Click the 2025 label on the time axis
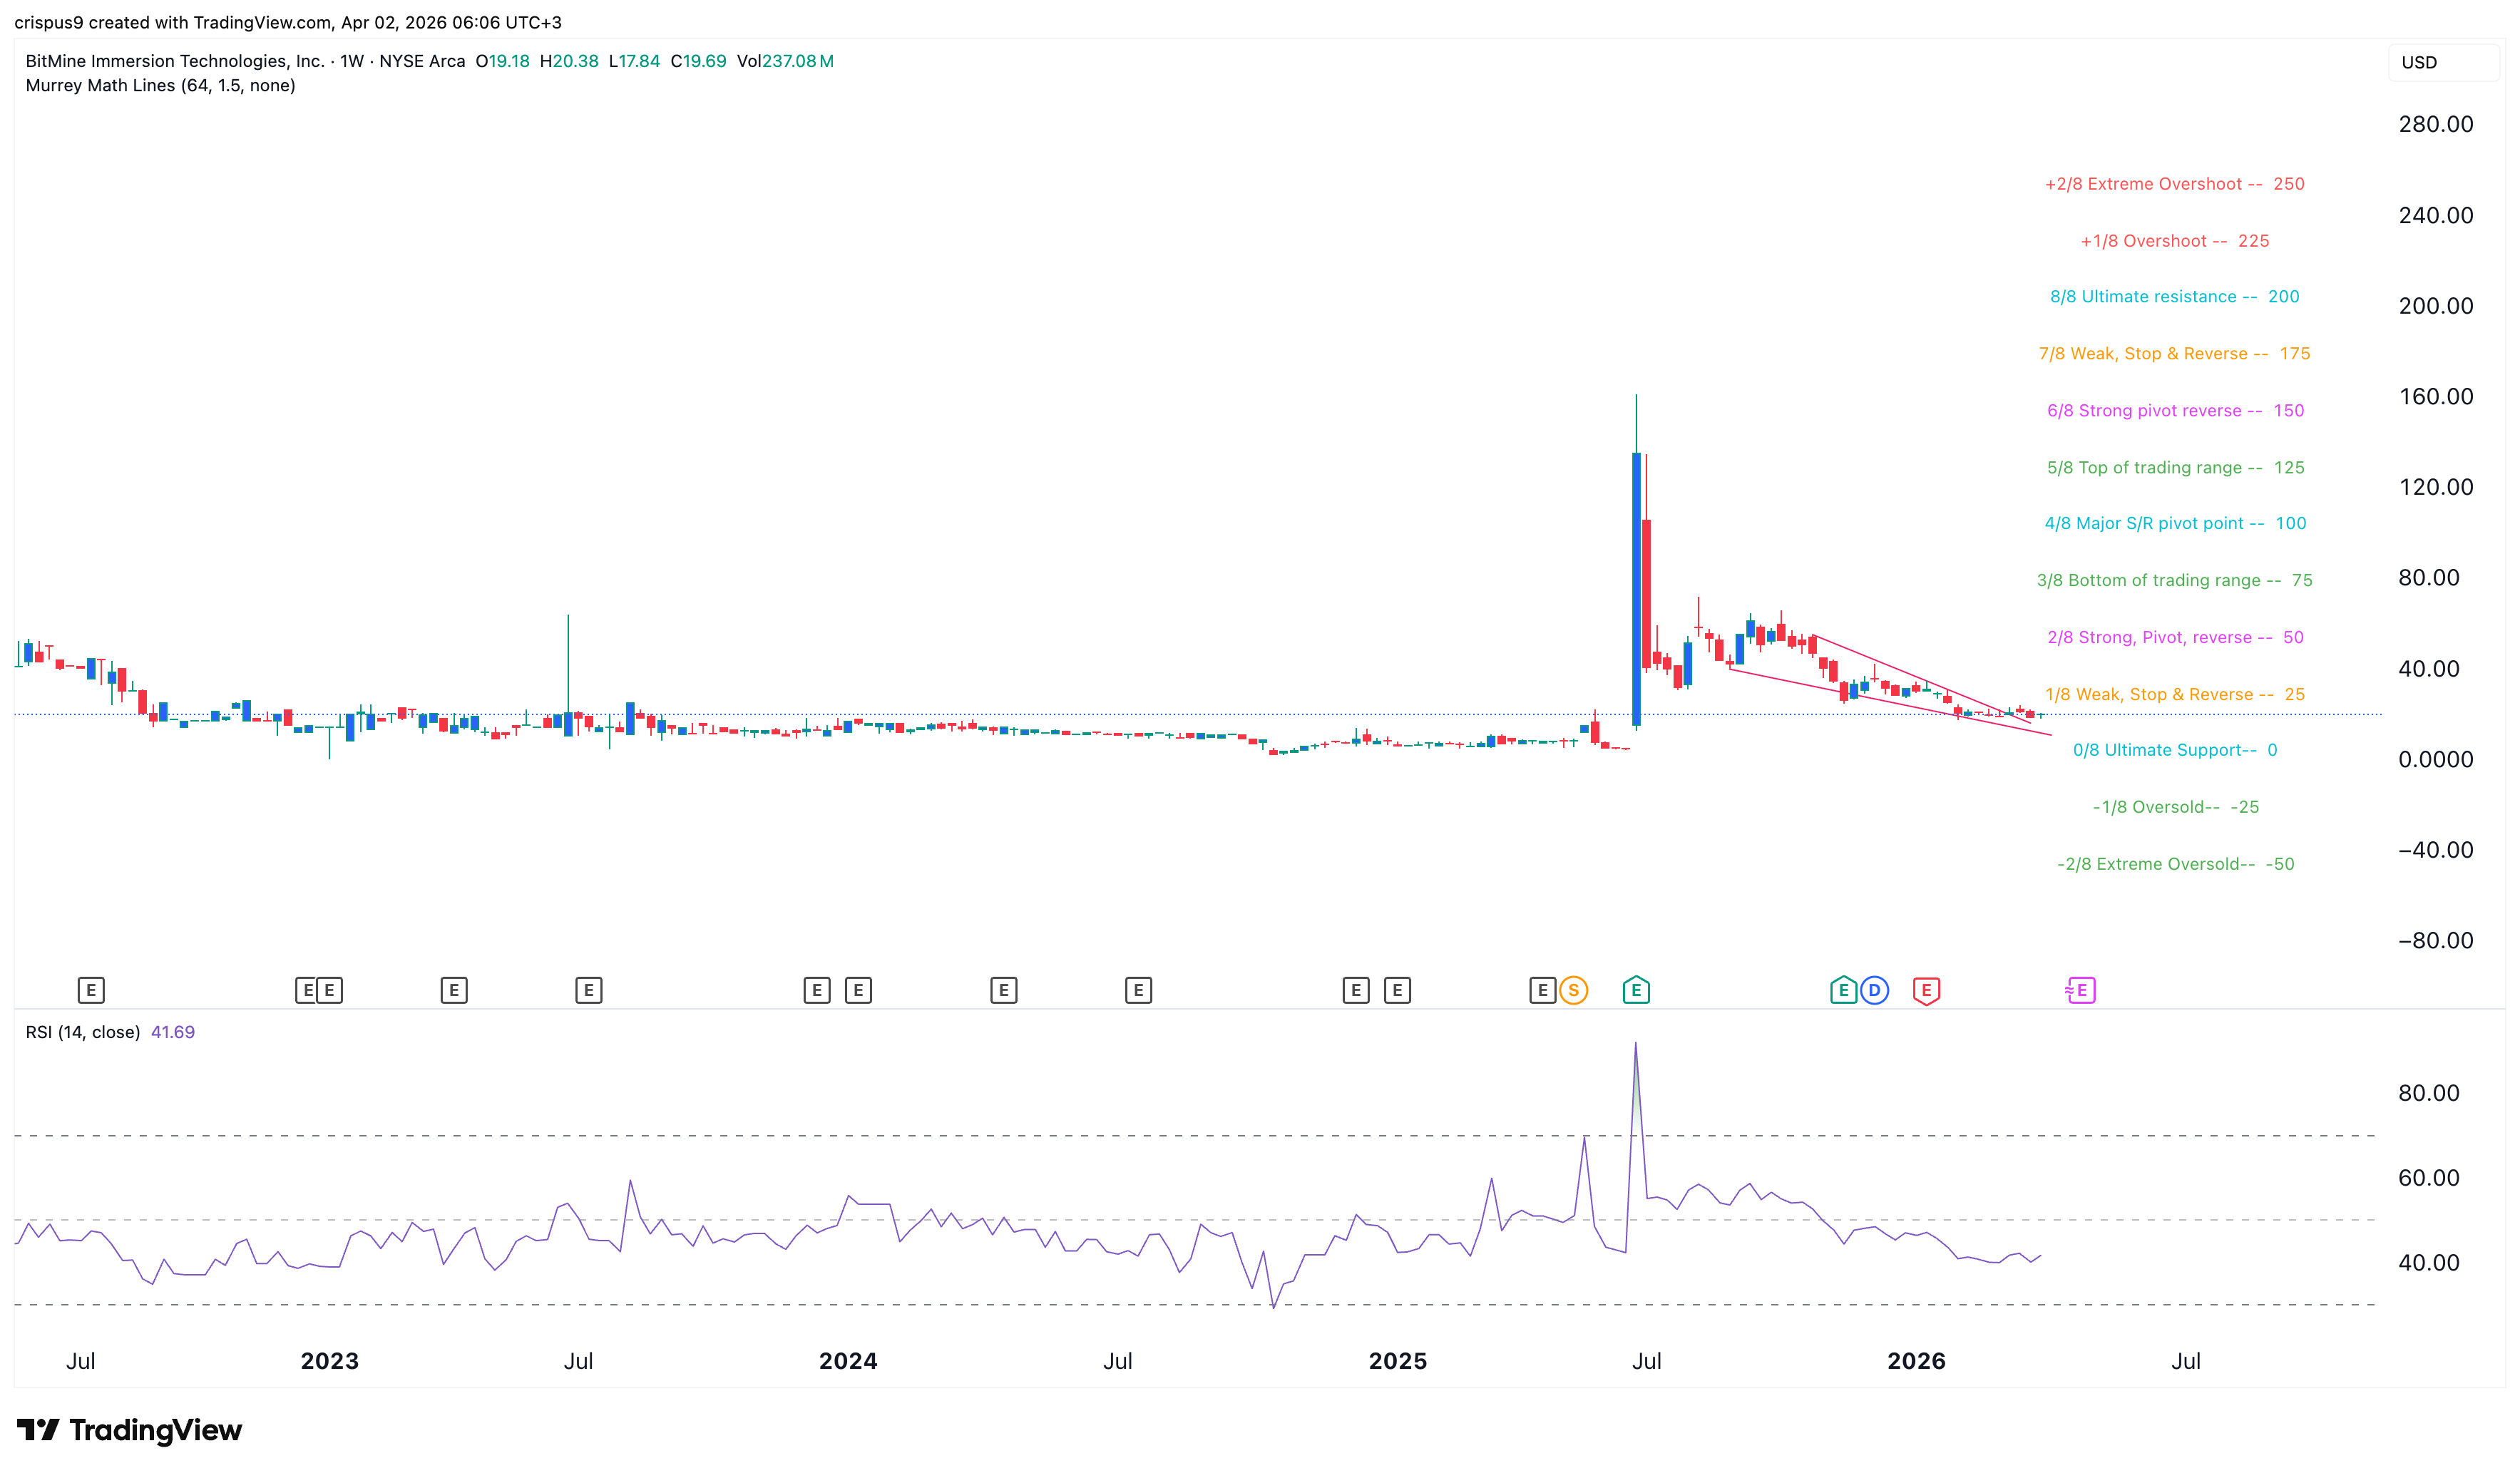2520x1473 pixels. coord(1399,1360)
